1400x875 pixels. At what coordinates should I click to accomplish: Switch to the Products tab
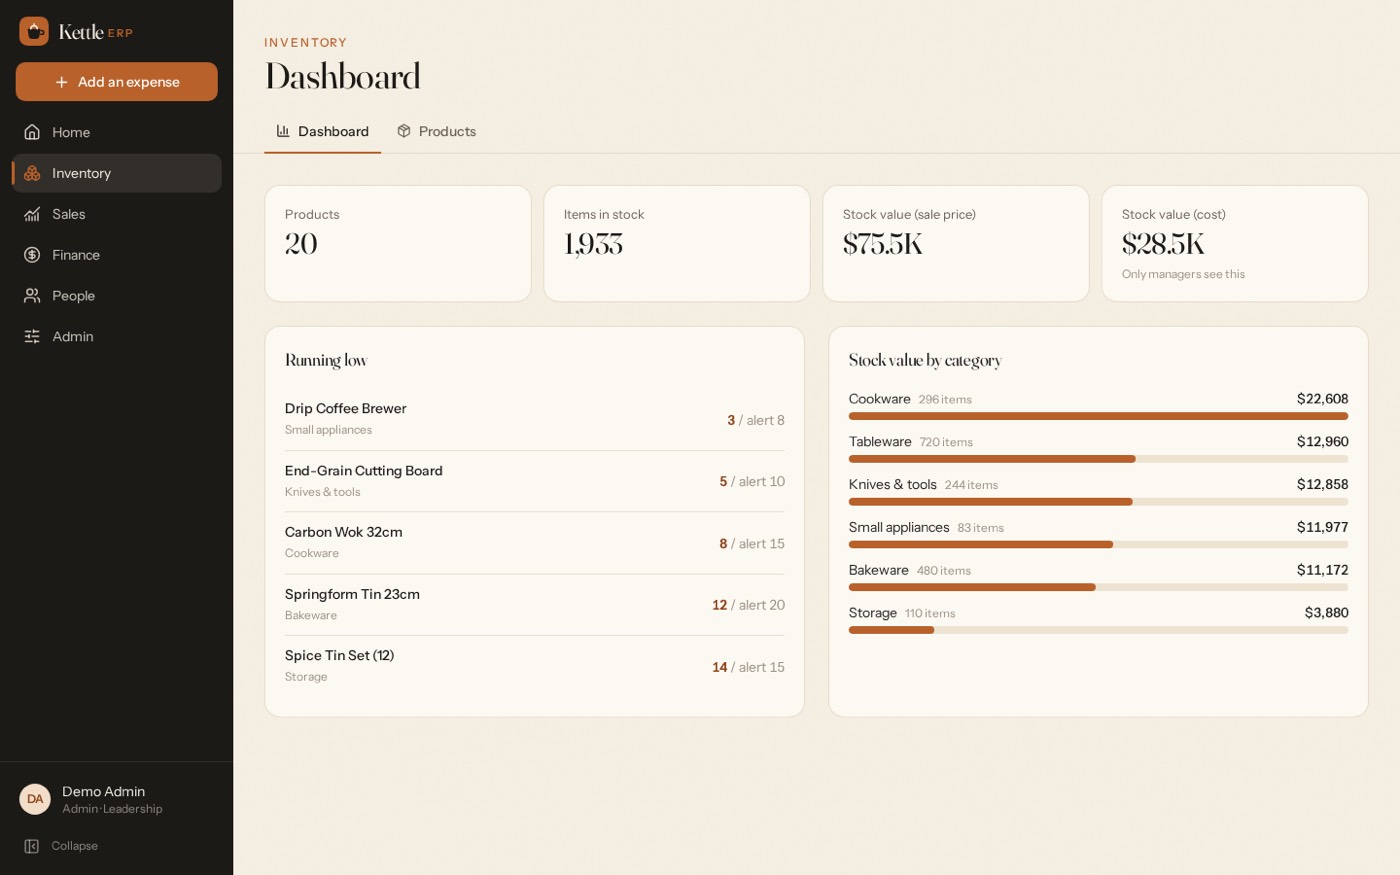[x=436, y=131]
